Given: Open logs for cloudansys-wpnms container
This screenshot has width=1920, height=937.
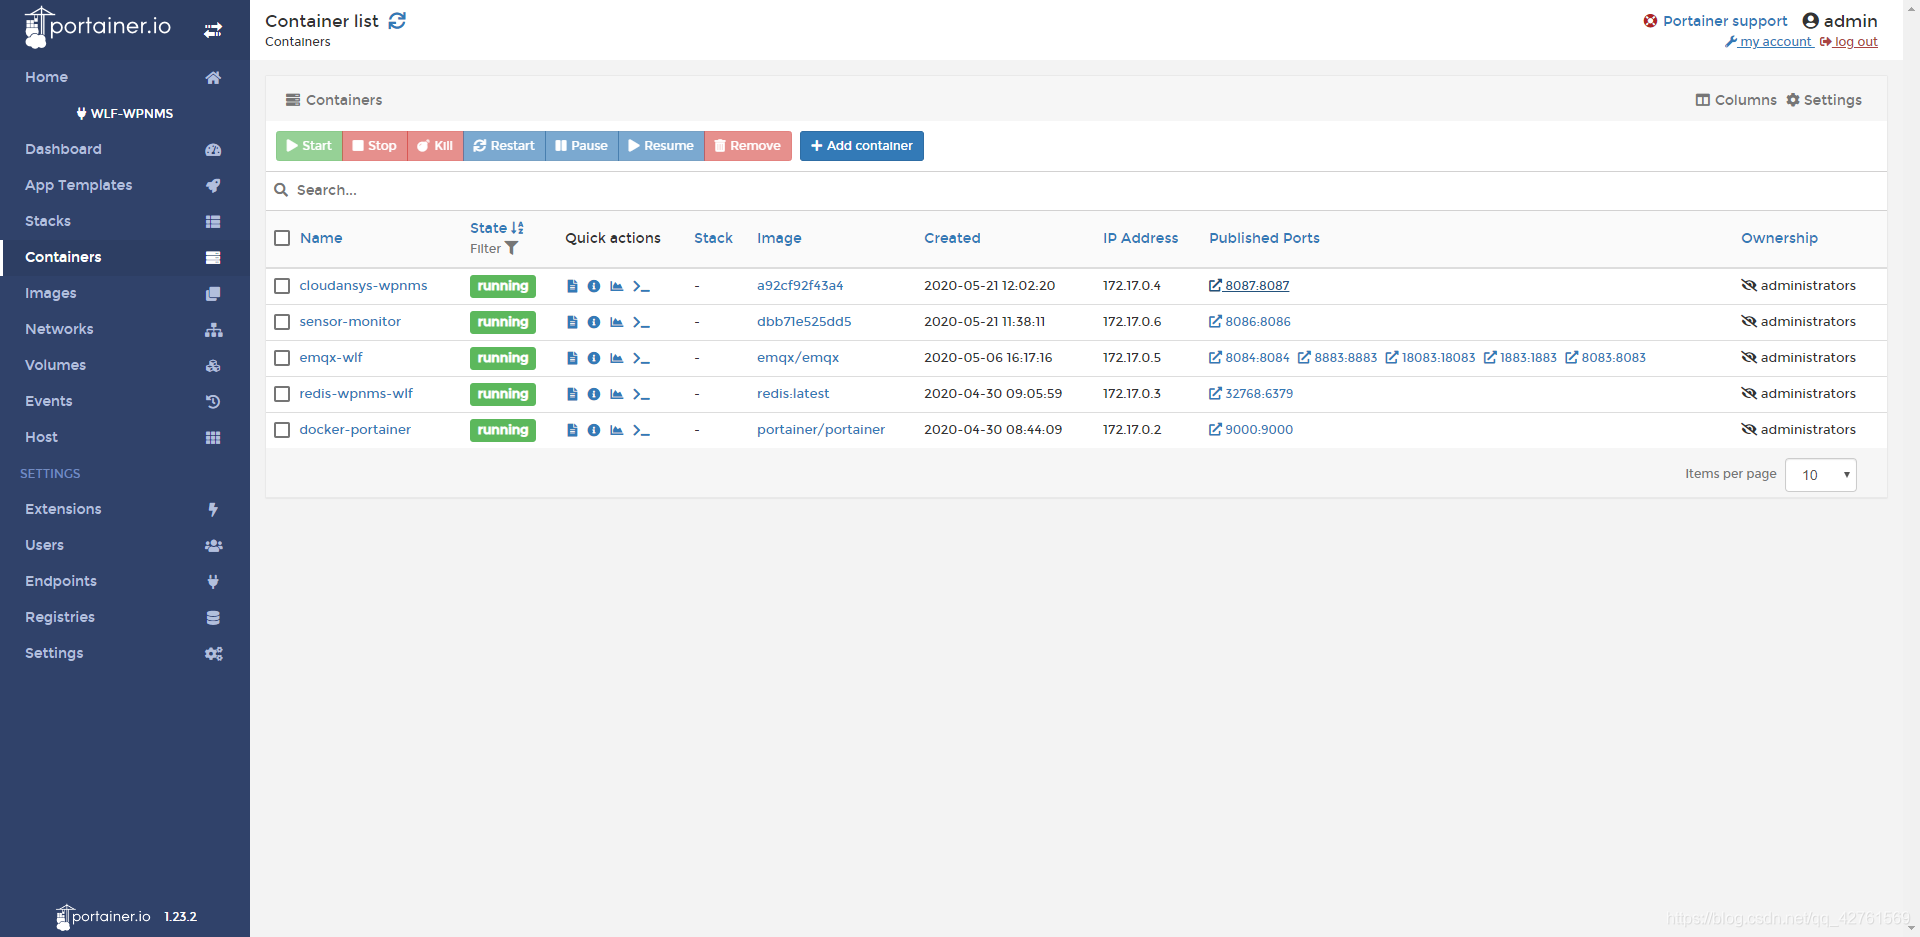Looking at the screenshot, I should [572, 286].
